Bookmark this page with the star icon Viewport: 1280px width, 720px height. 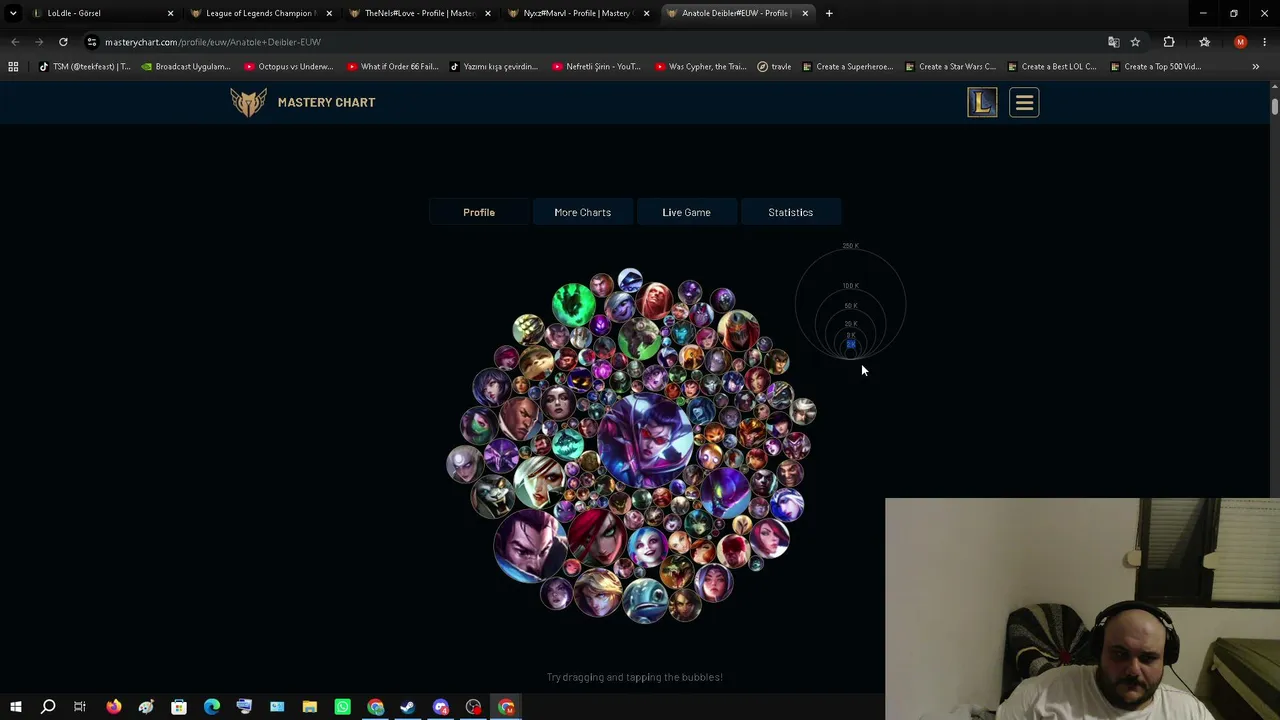point(1135,42)
